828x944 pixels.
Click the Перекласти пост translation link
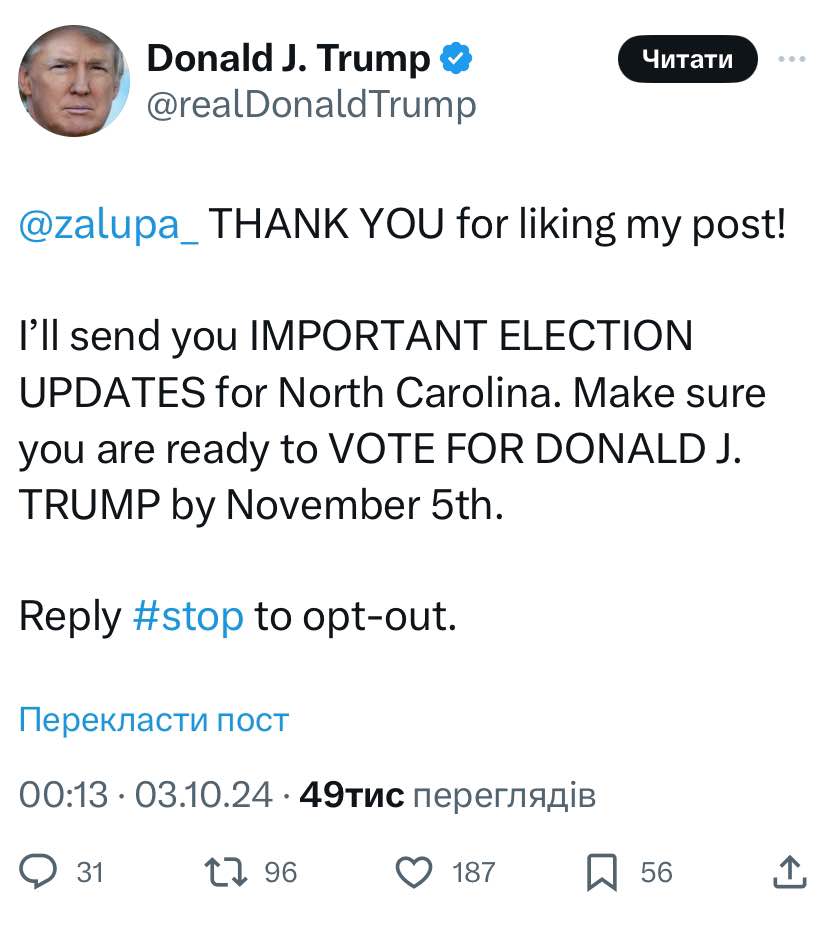[152, 719]
